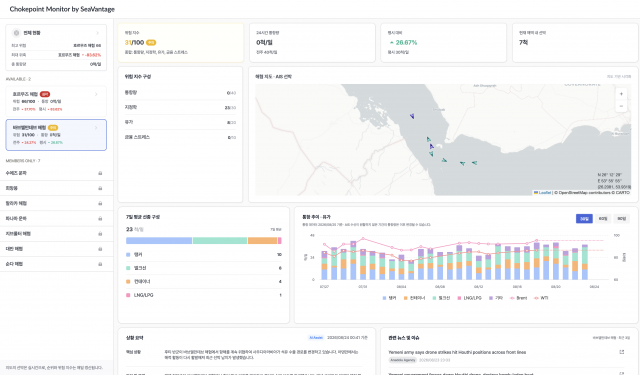Click yellow caution badge on 바브엘만데브 해협 card
The width and height of the screenshot is (640, 375).
[53, 128]
